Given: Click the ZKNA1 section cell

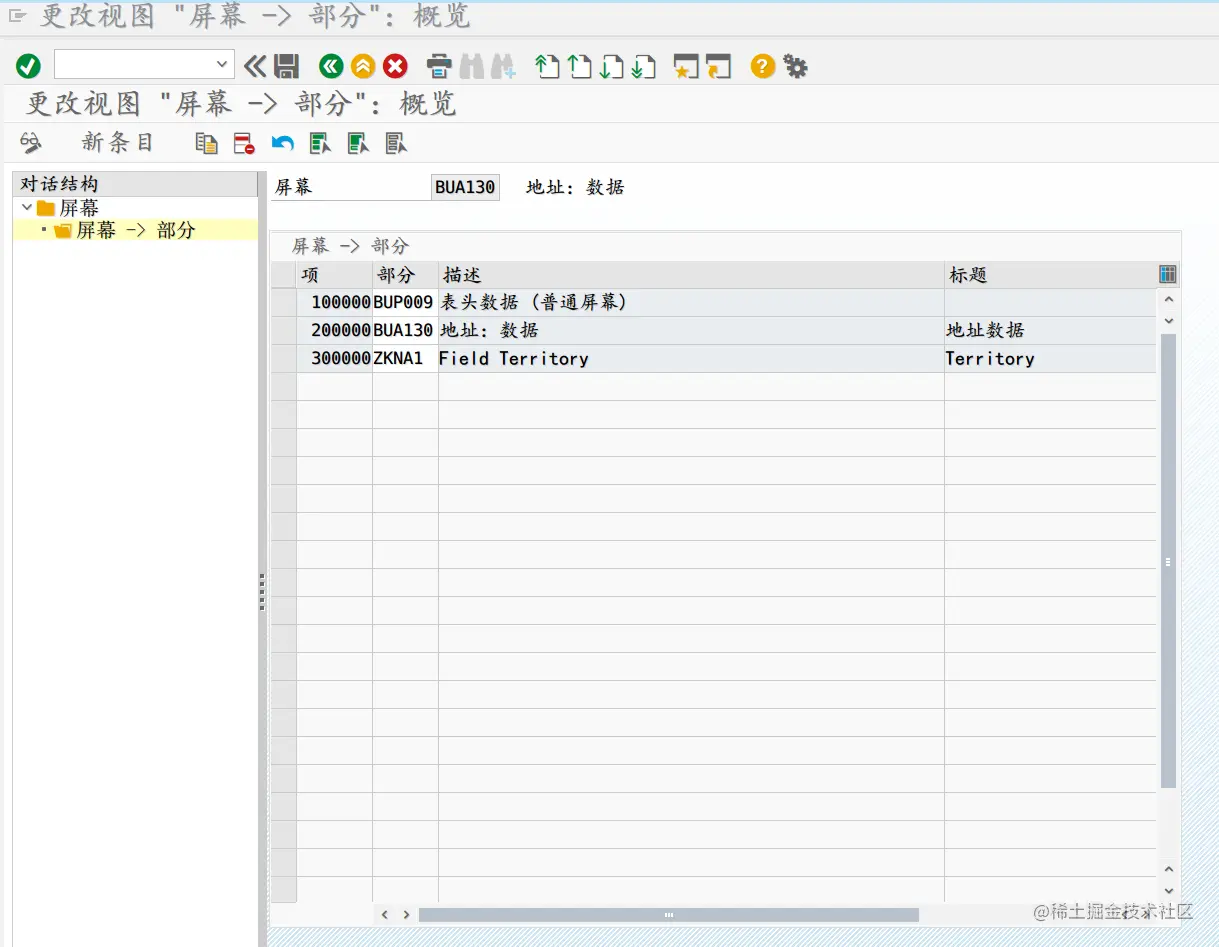Looking at the screenshot, I should (405, 359).
